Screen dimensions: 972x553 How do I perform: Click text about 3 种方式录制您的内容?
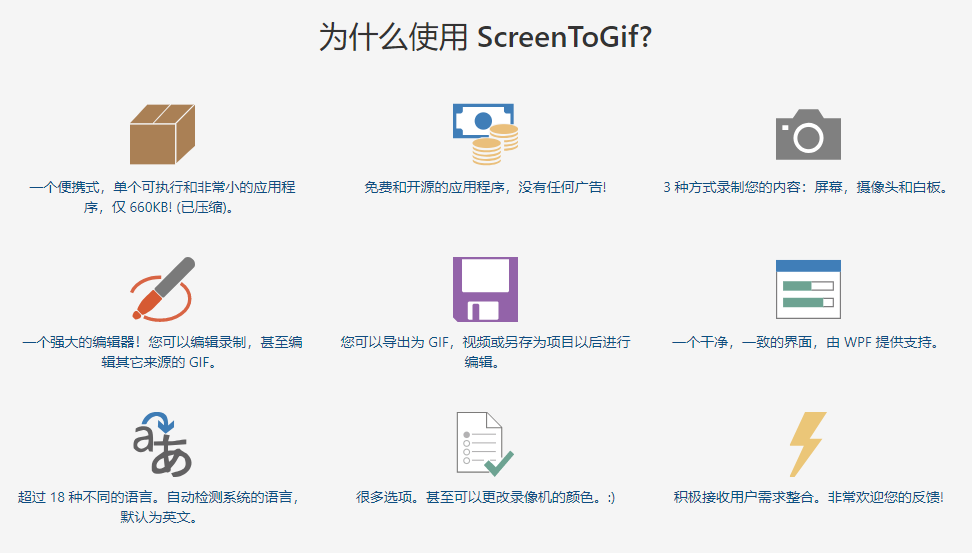coord(808,187)
